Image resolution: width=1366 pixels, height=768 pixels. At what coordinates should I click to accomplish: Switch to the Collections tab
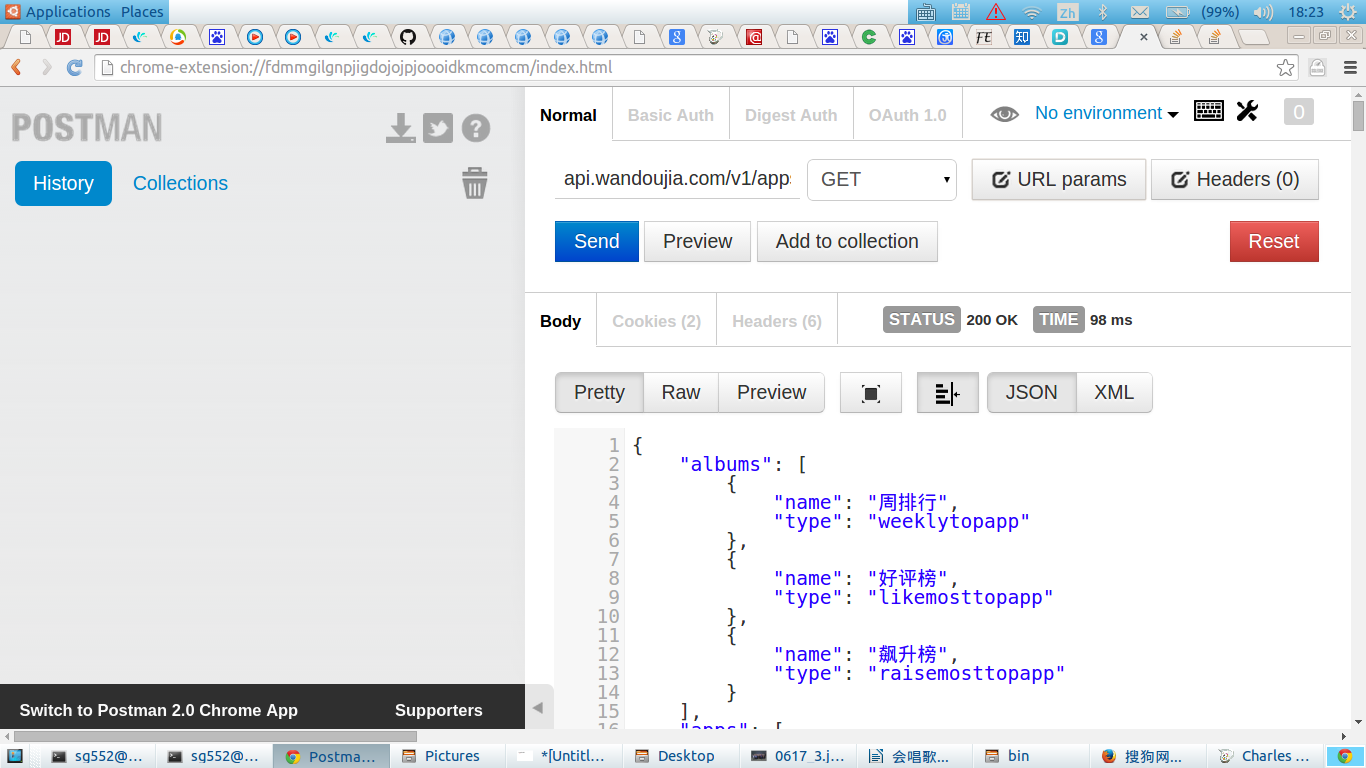180,183
